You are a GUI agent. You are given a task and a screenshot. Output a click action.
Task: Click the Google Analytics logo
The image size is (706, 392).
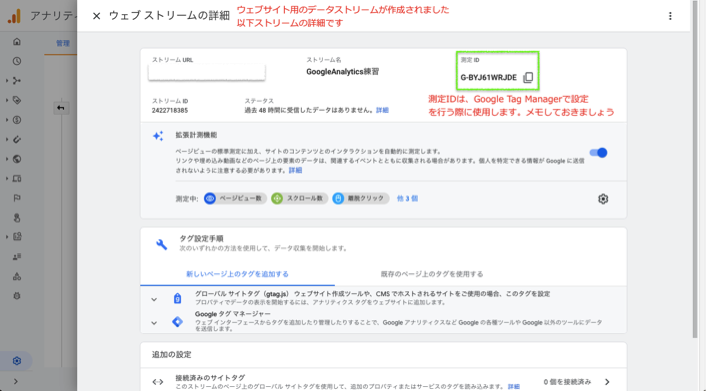click(x=14, y=16)
